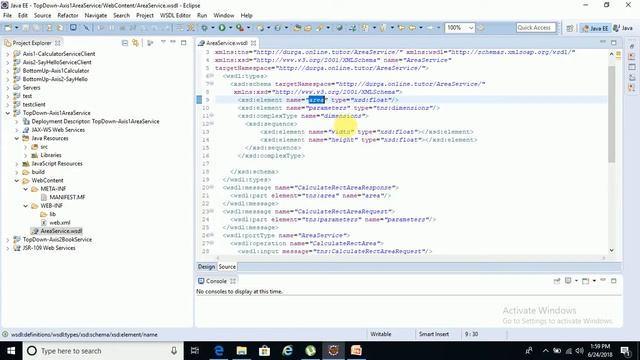Minimize the Console panel

[603, 280]
